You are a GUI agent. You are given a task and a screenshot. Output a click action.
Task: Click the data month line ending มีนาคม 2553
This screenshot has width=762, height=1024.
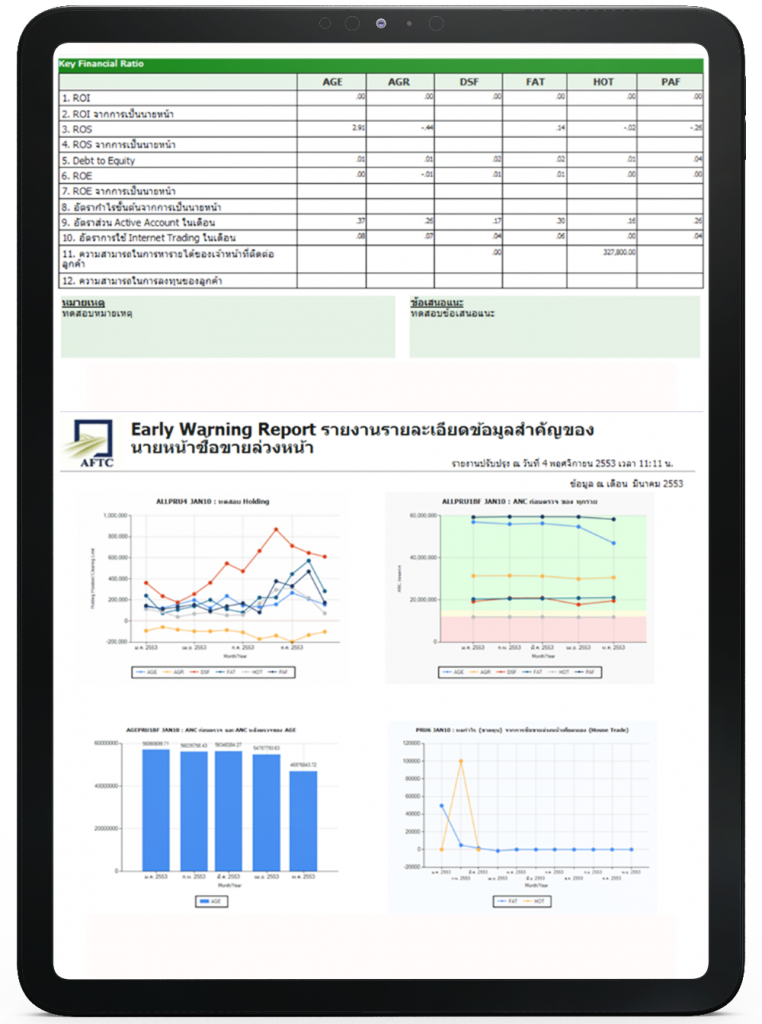pos(626,484)
